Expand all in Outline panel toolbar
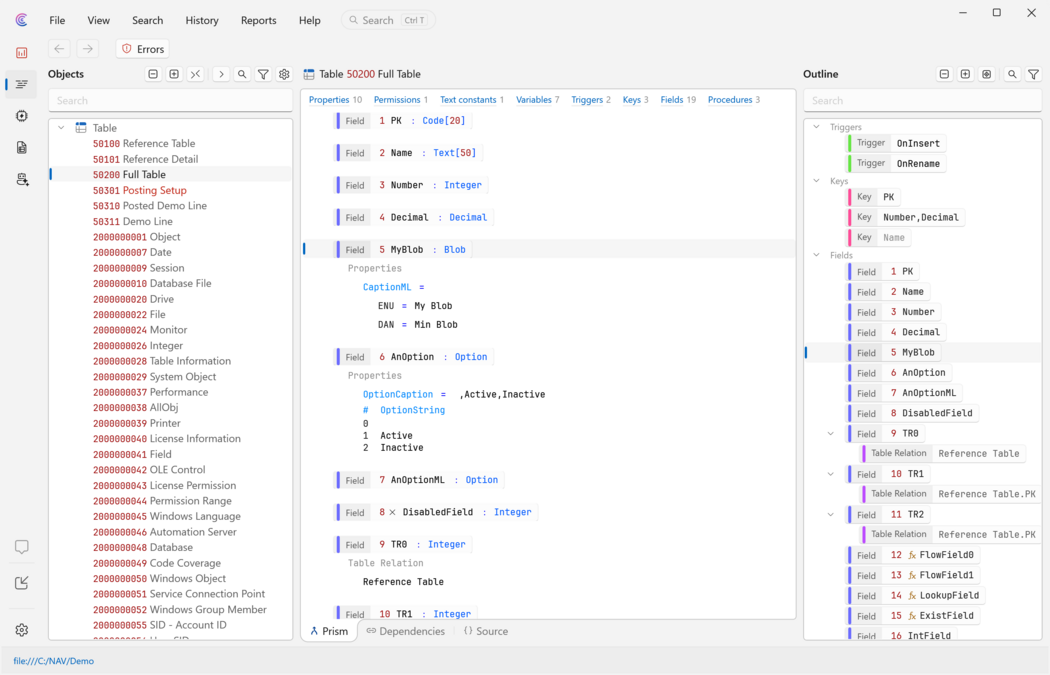Image resolution: width=1050 pixels, height=675 pixels. pos(965,74)
